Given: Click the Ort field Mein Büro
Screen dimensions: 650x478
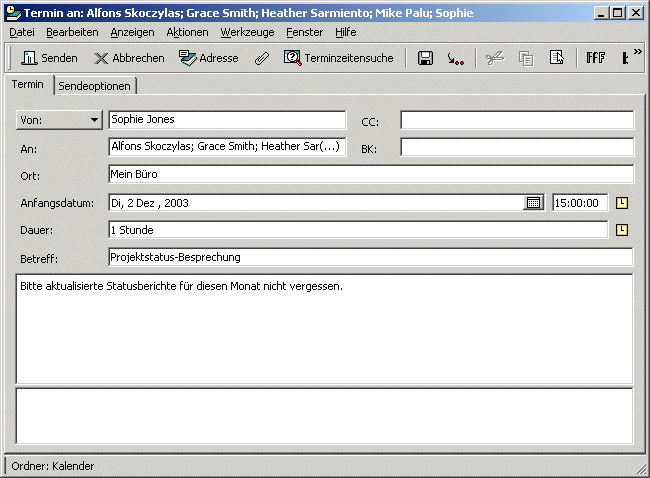Looking at the screenshot, I should 371,174.
